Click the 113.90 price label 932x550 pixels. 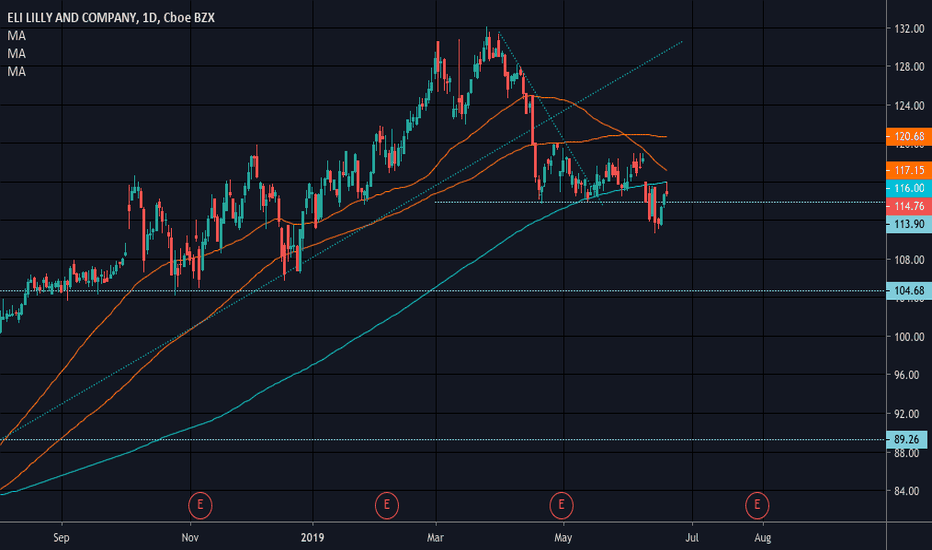click(909, 224)
